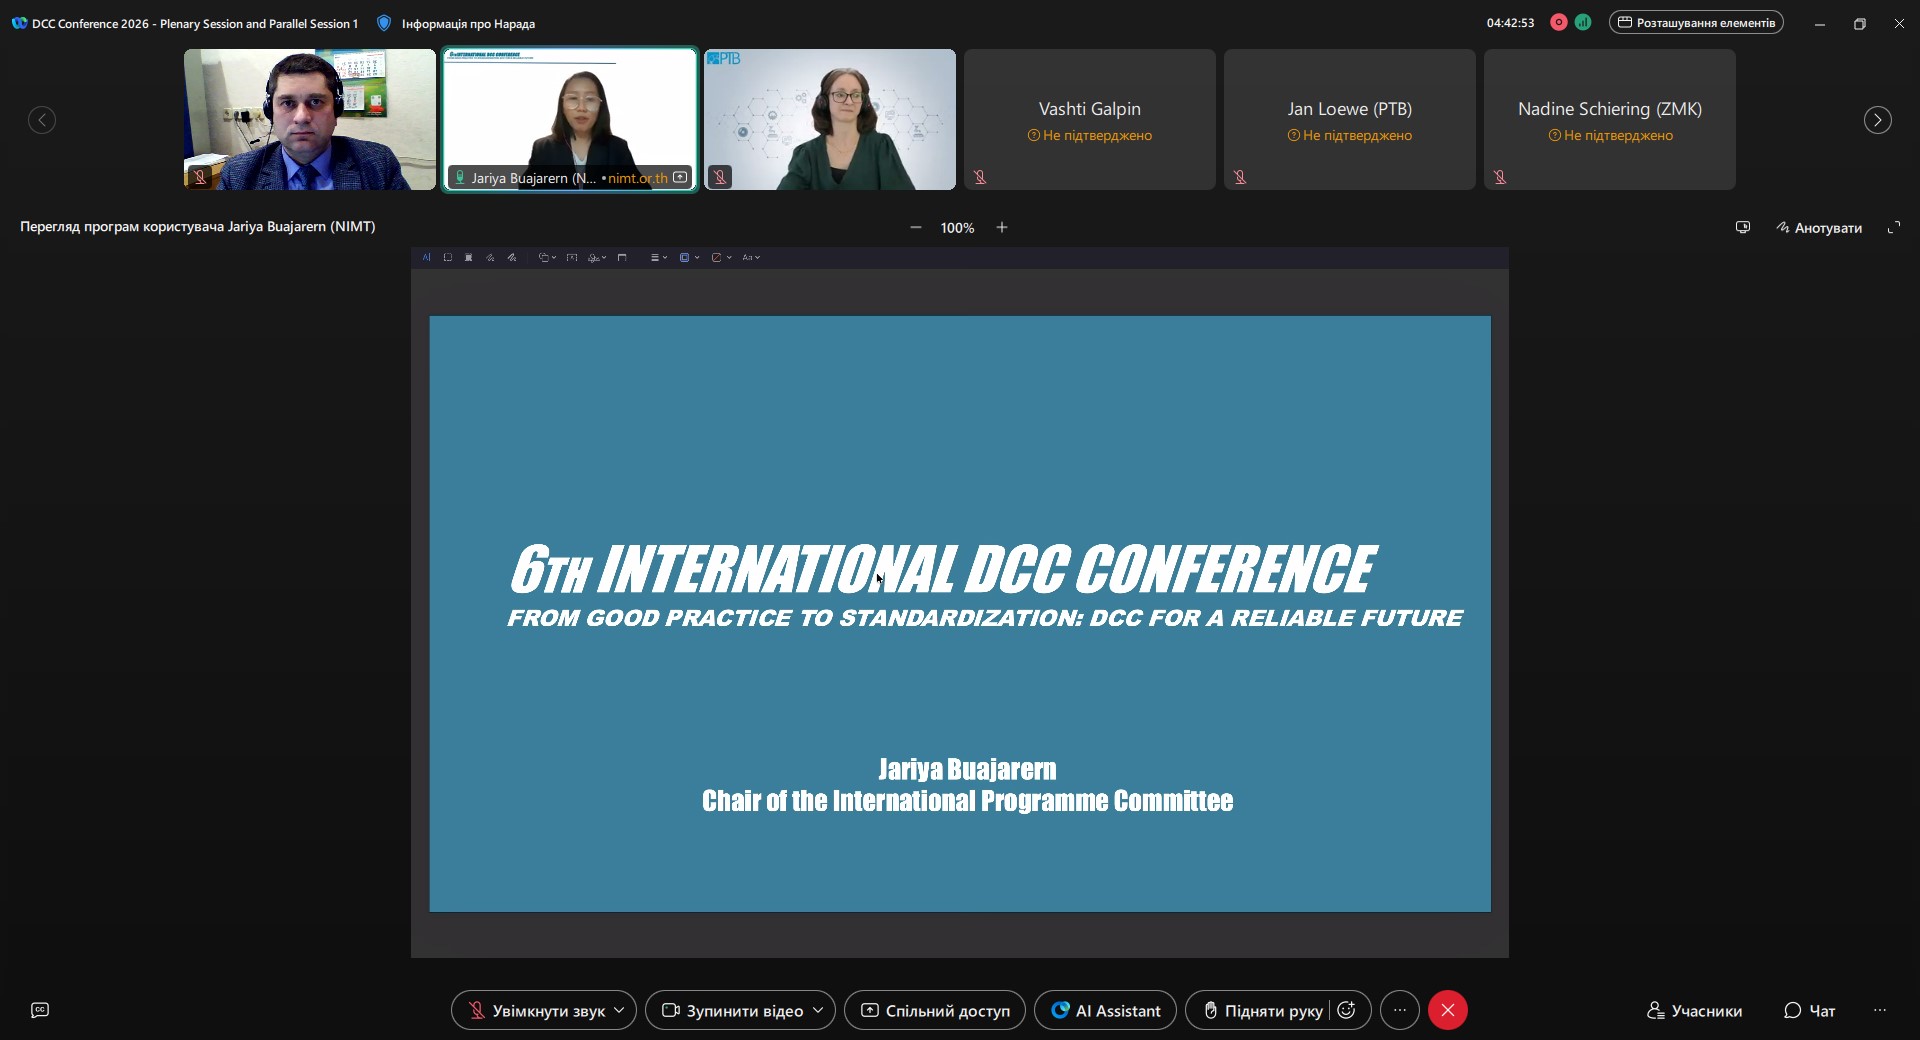Toggle camera with Зупинити відео
Screen dimensions: 1920x1040
click(732, 1010)
